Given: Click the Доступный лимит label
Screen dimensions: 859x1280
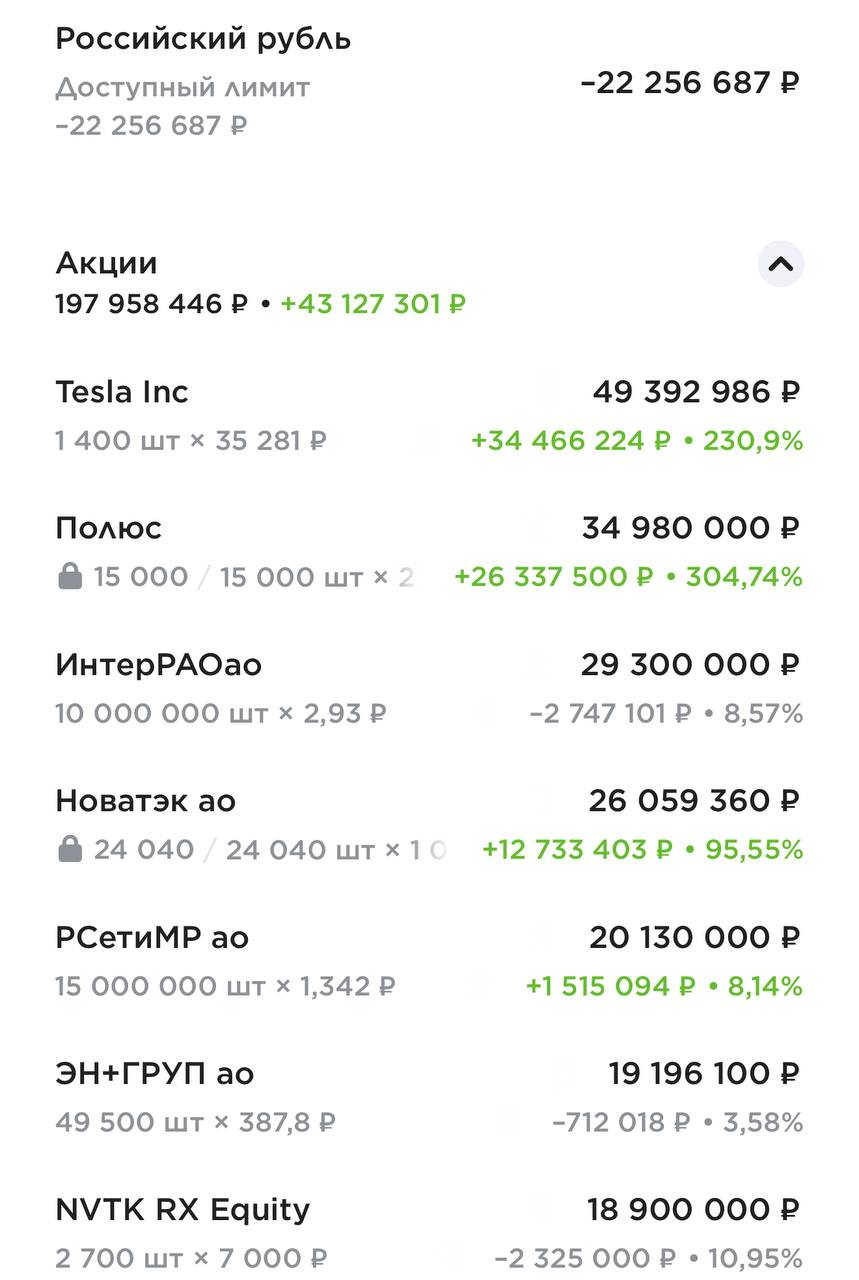Looking at the screenshot, I should click(x=182, y=88).
